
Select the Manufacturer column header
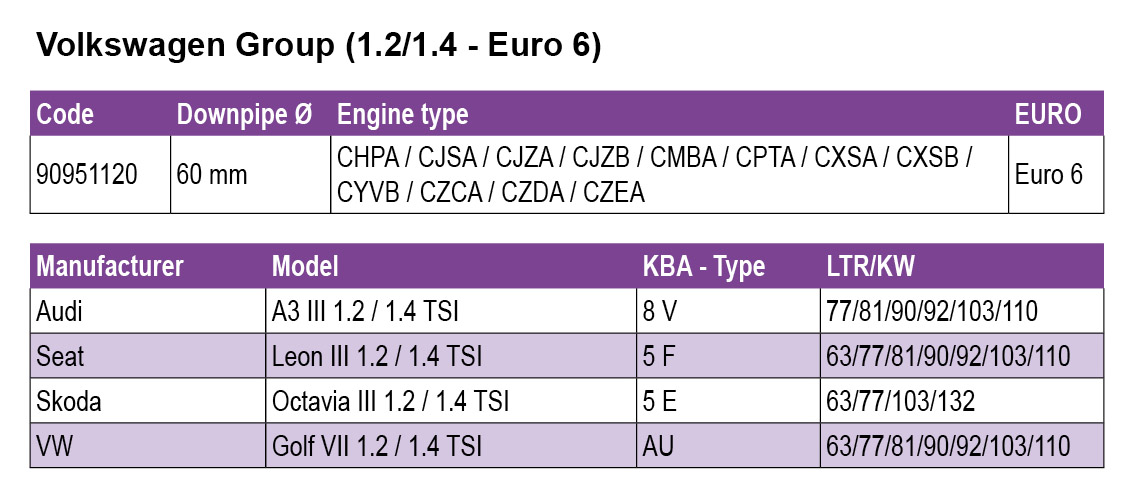tap(110, 267)
